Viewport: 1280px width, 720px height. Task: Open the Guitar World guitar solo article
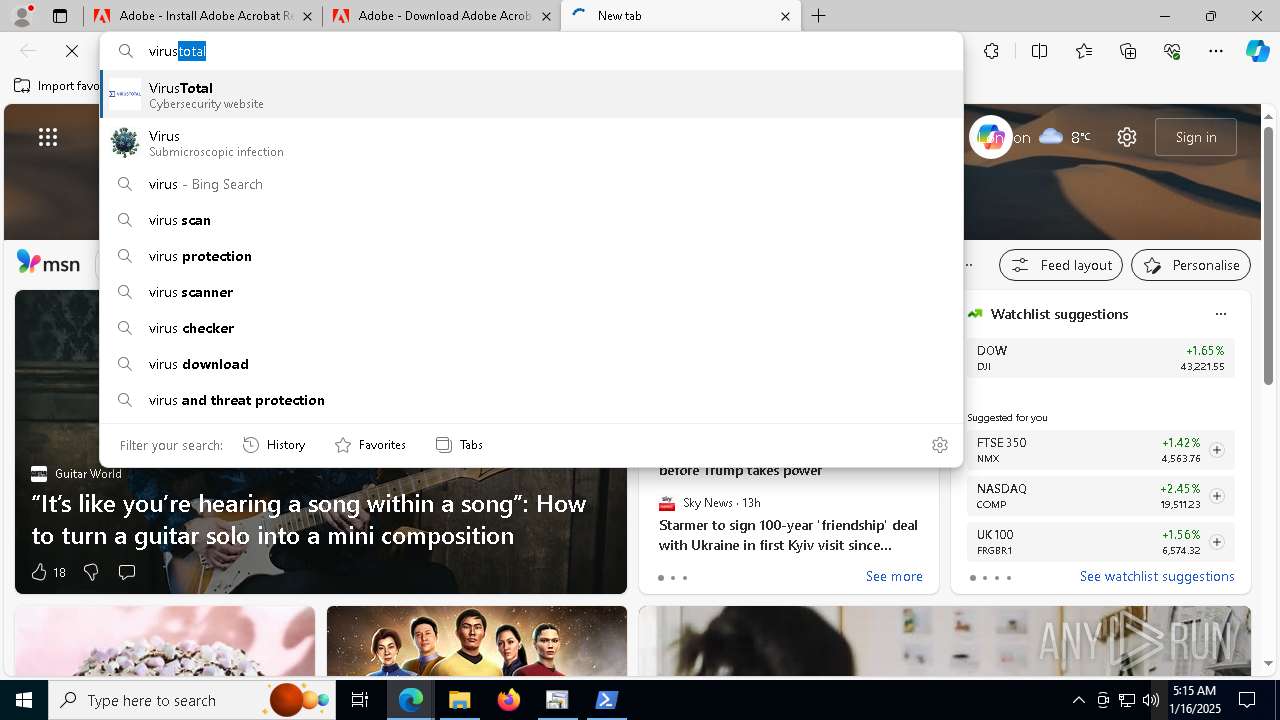point(308,520)
